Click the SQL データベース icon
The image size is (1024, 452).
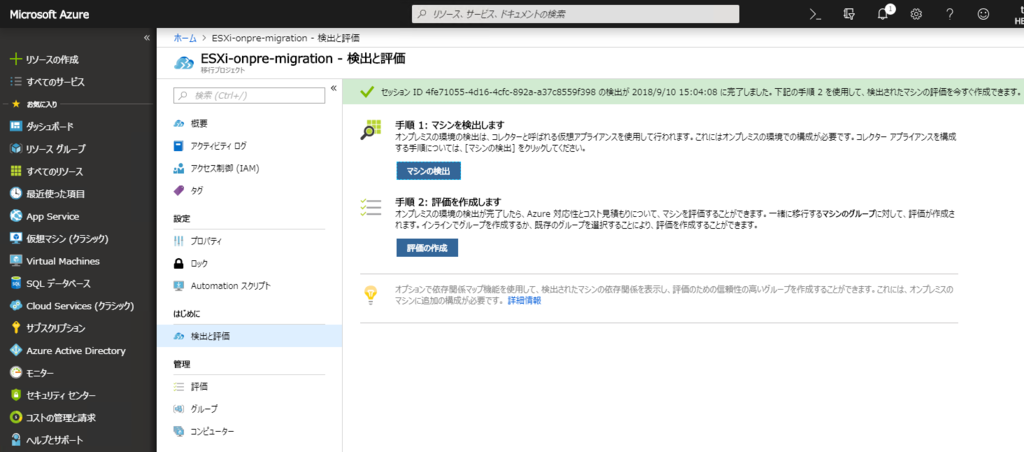pos(16,283)
